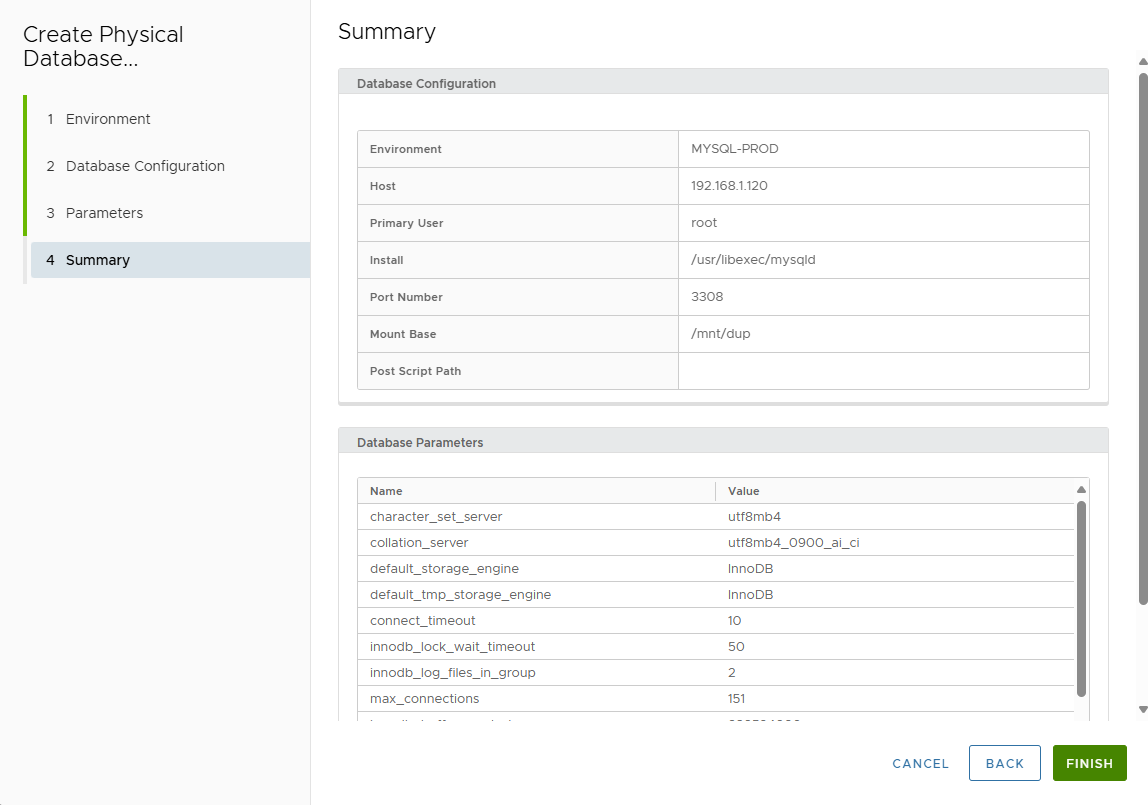Click the FINISH button
1148x805 pixels.
[x=1089, y=763]
